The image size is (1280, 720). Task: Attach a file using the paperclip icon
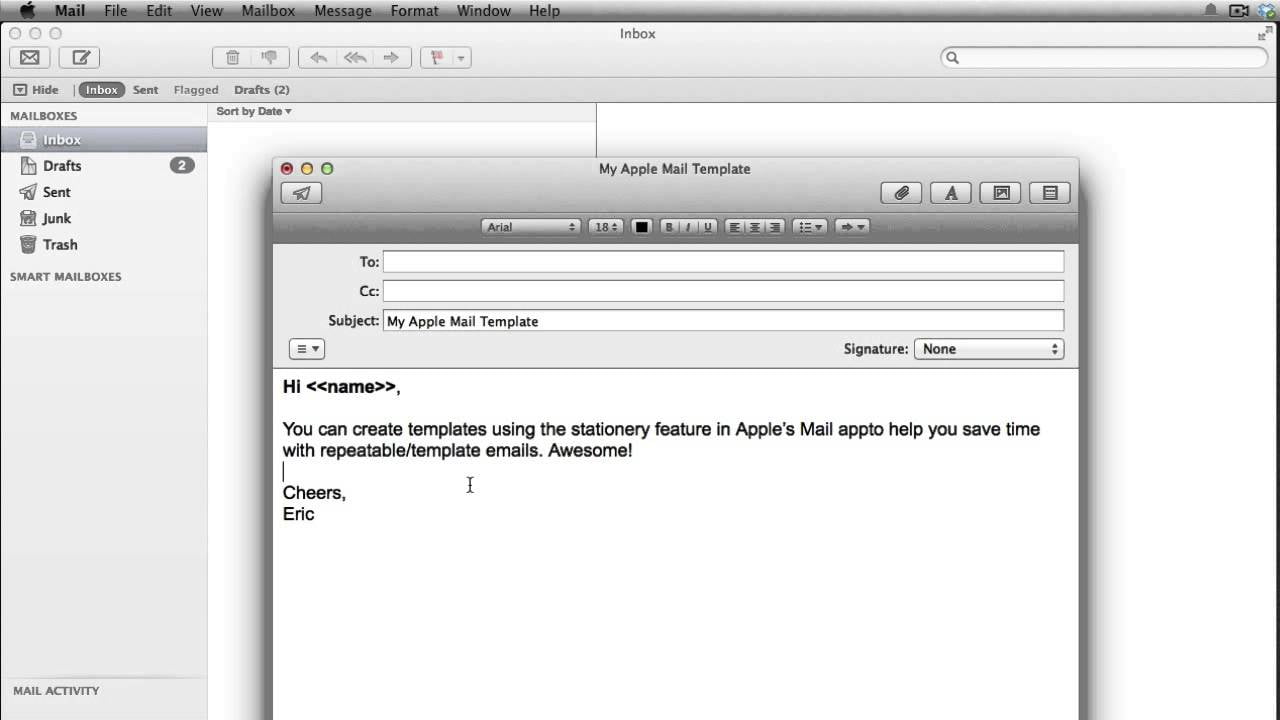click(901, 192)
